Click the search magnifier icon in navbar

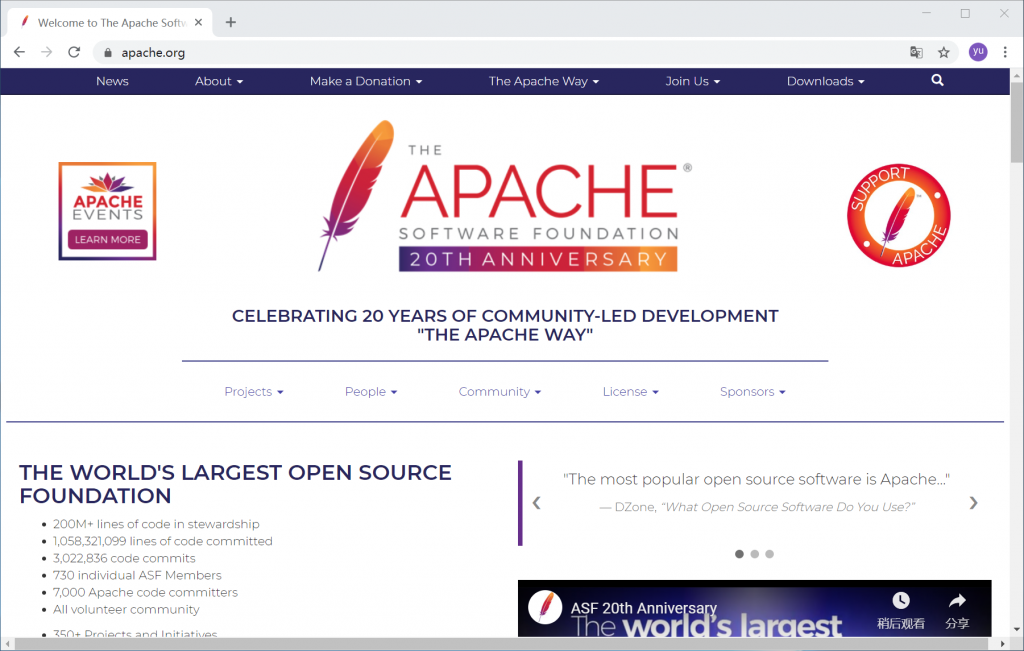click(x=937, y=81)
